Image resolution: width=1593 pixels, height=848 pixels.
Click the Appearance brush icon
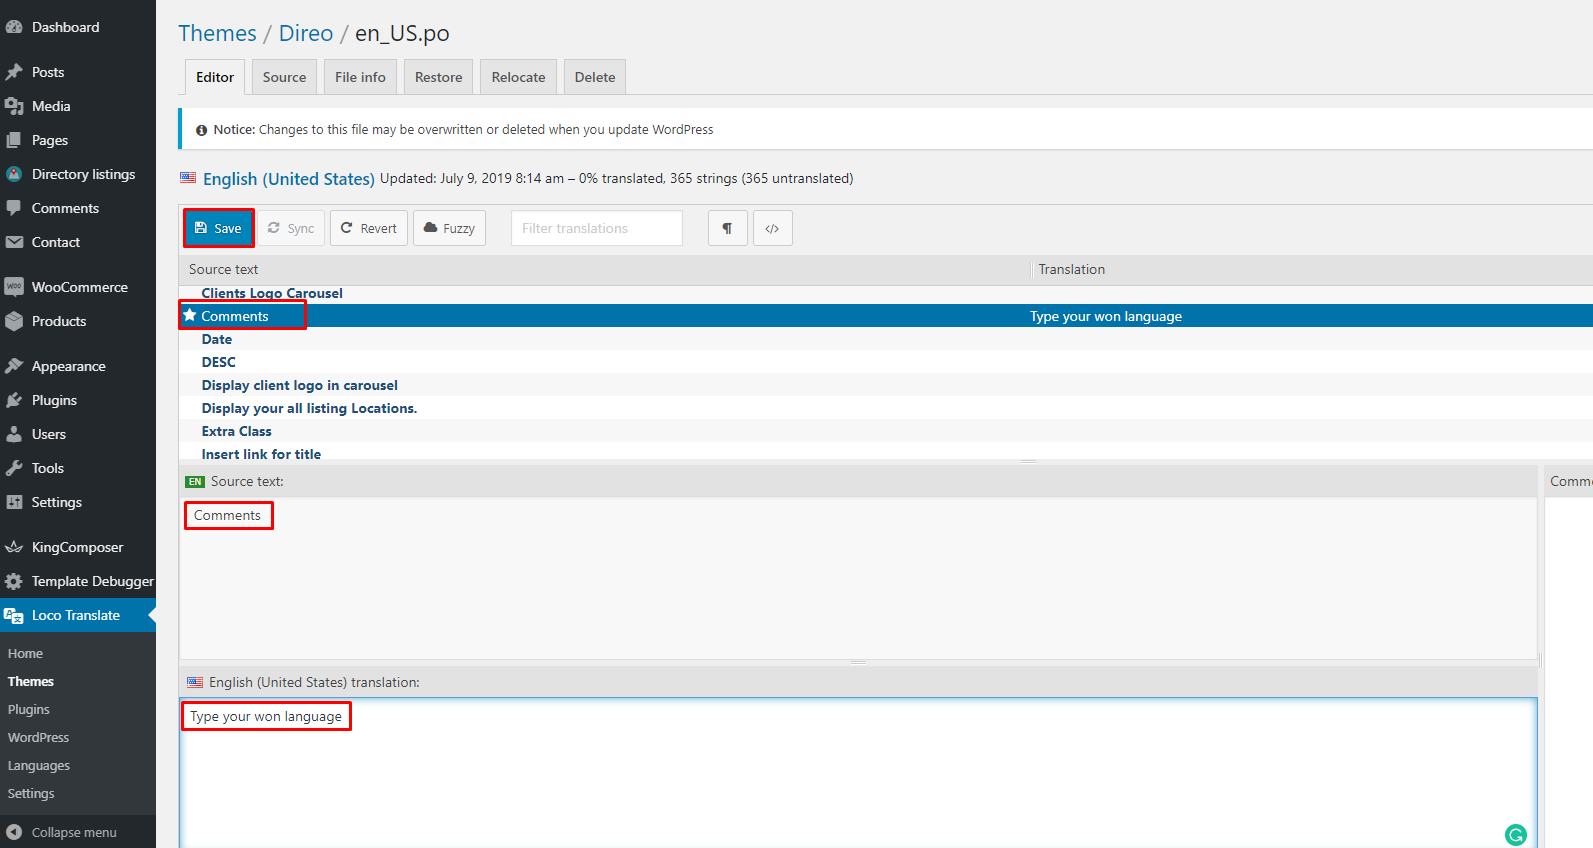coord(14,366)
